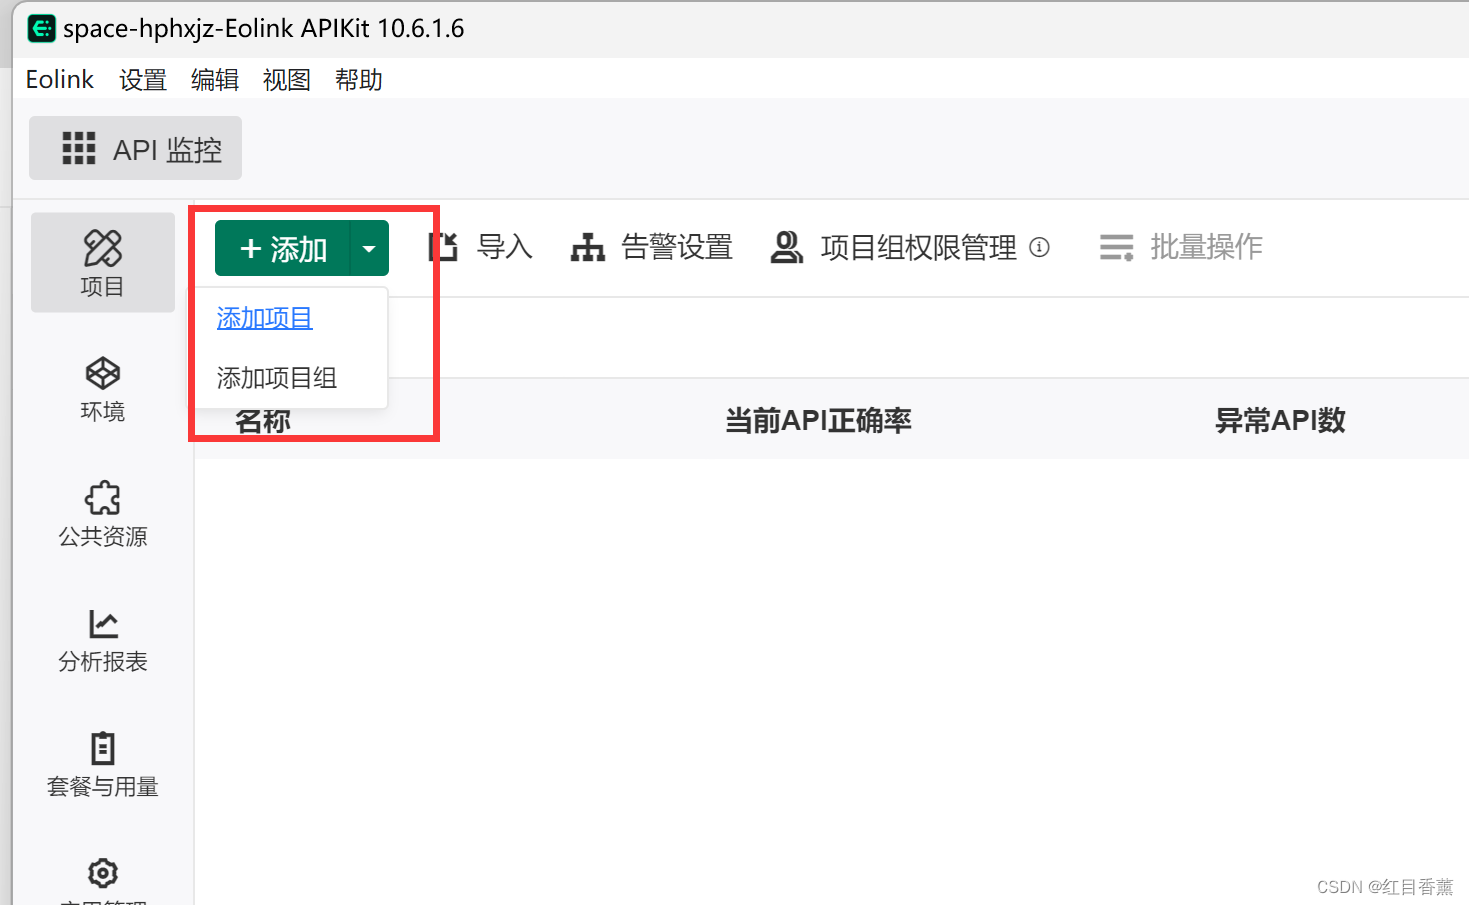1469x905 pixels.
Task: Open 告警设置 alert settings
Action: tap(677, 247)
